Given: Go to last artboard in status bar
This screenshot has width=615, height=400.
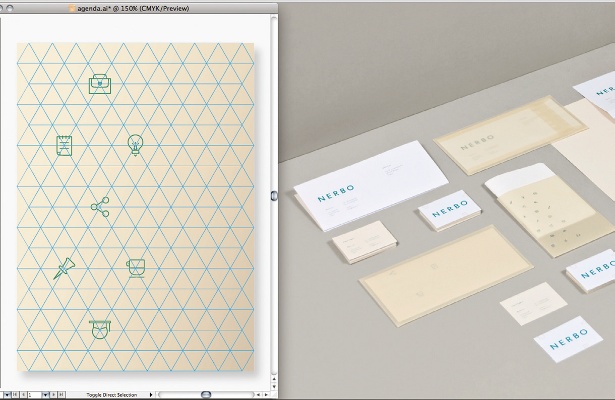Looking at the screenshot, I should click(61, 395).
